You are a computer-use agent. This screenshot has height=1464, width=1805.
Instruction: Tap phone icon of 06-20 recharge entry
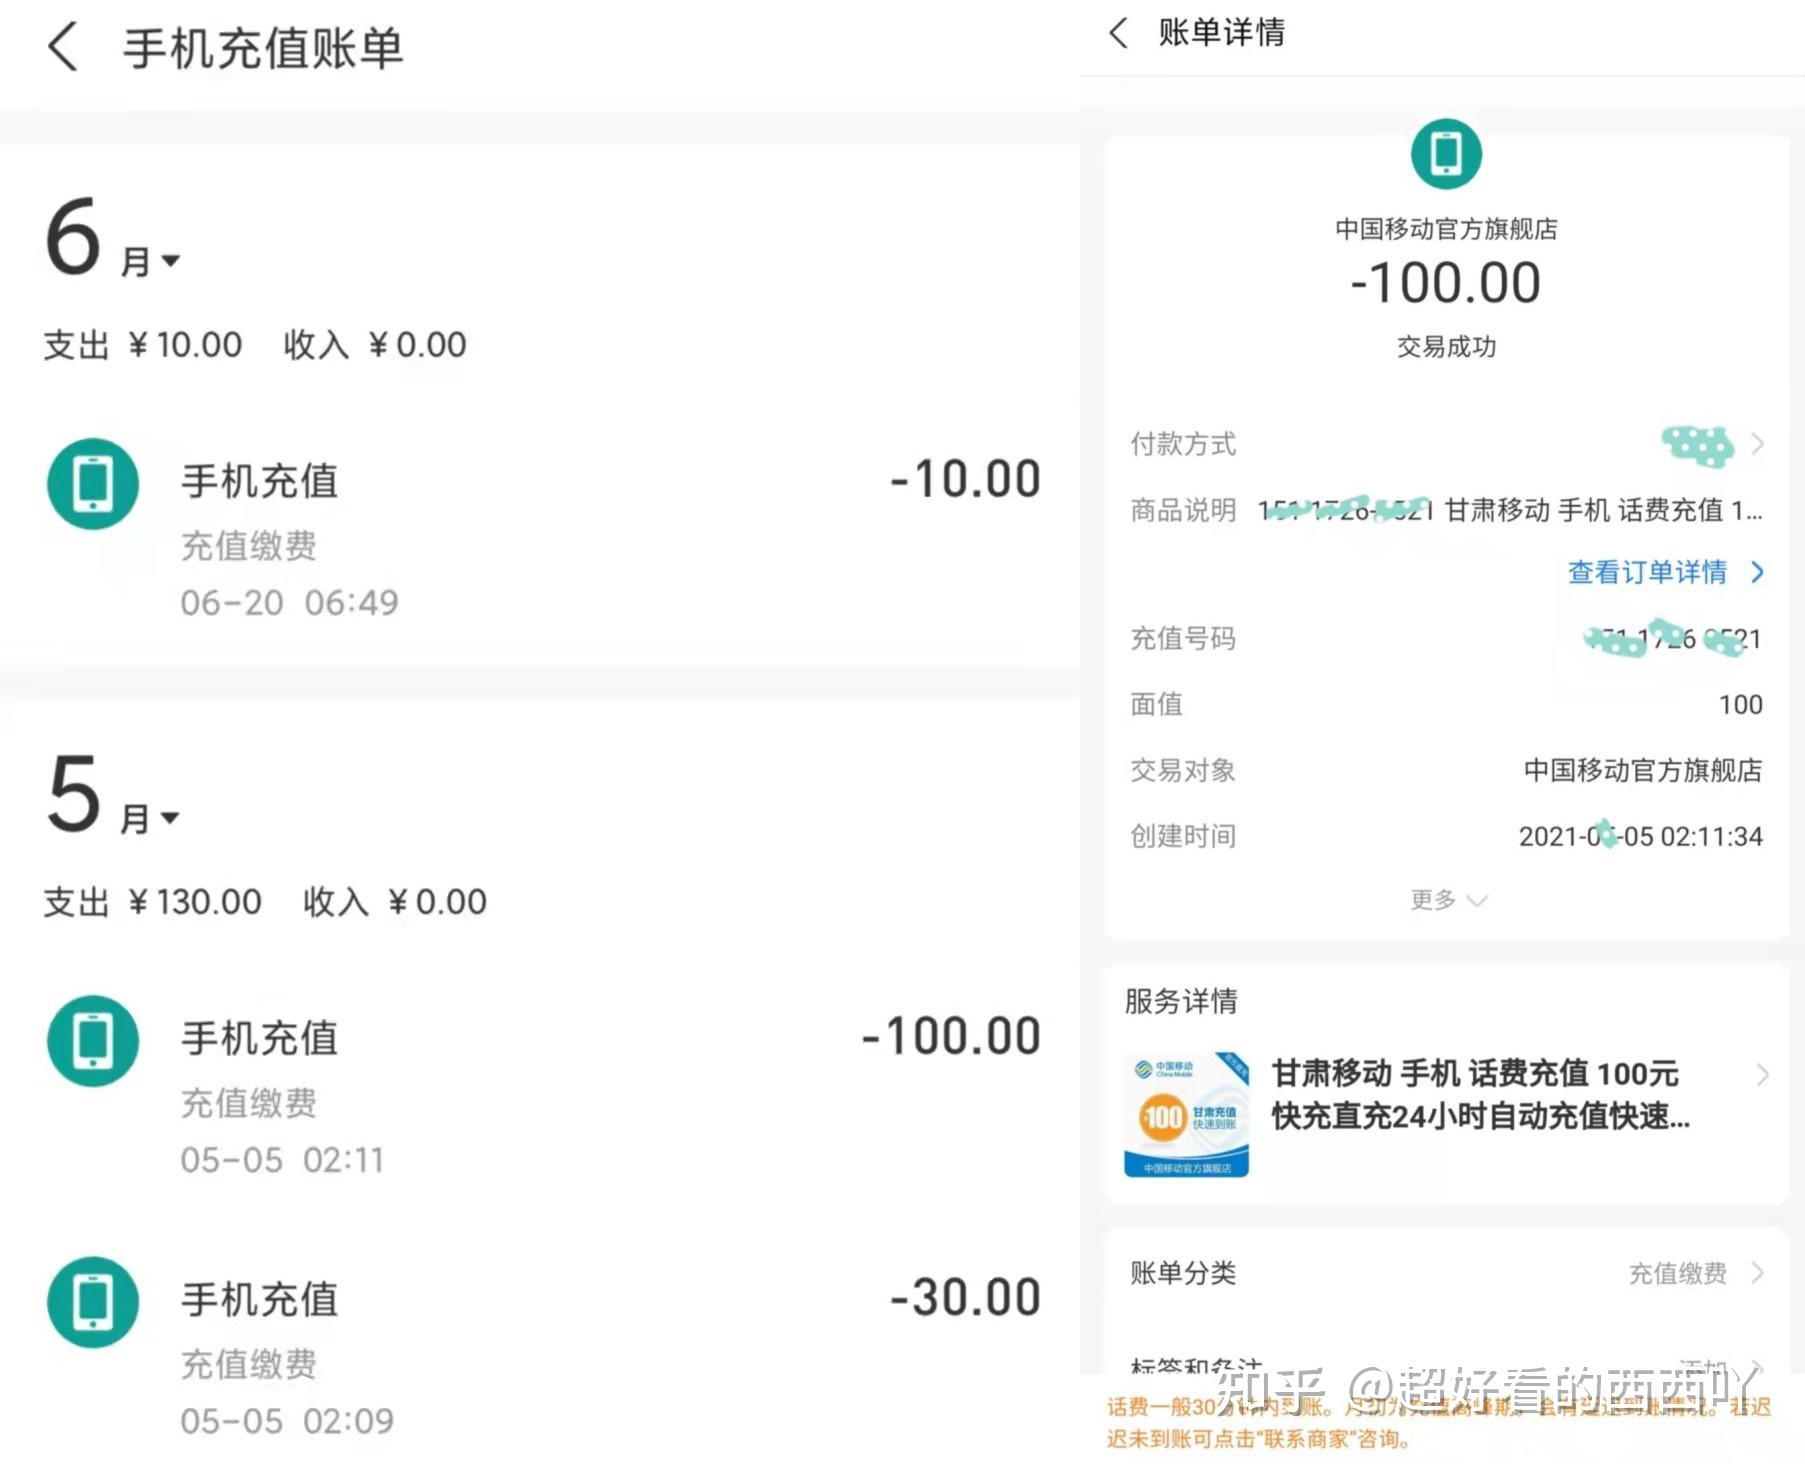(93, 483)
